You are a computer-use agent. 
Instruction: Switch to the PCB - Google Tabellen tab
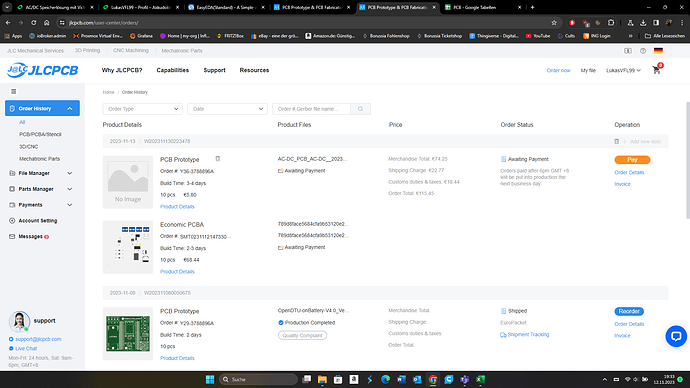(x=483, y=7)
